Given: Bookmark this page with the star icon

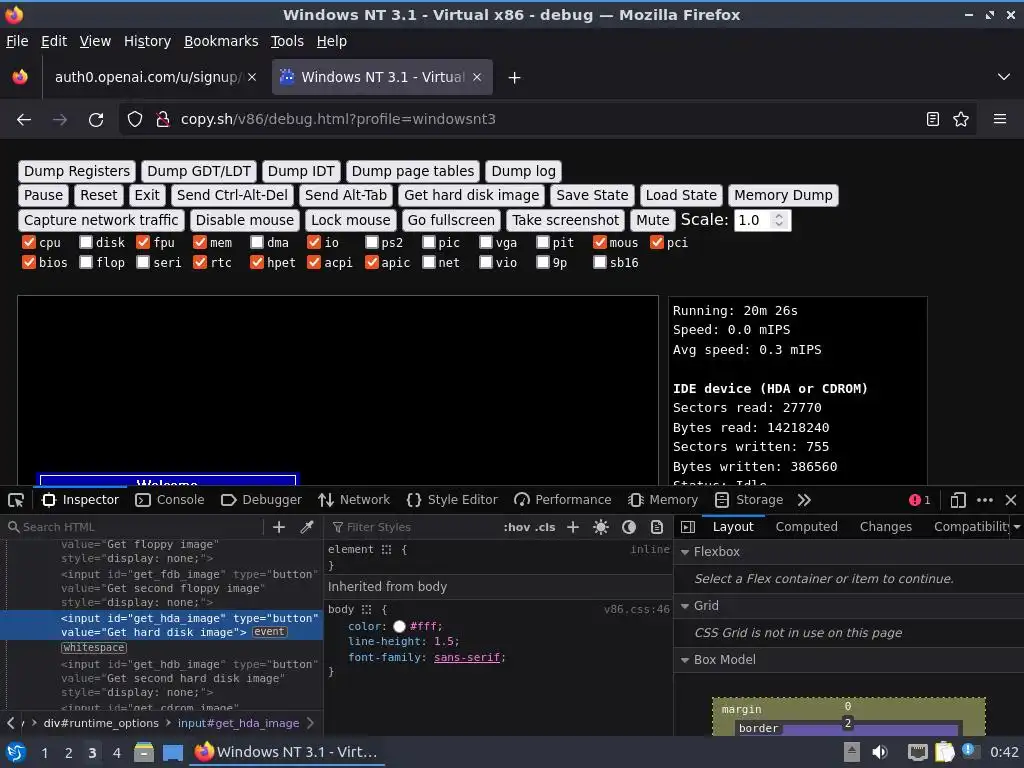Looking at the screenshot, I should (961, 120).
